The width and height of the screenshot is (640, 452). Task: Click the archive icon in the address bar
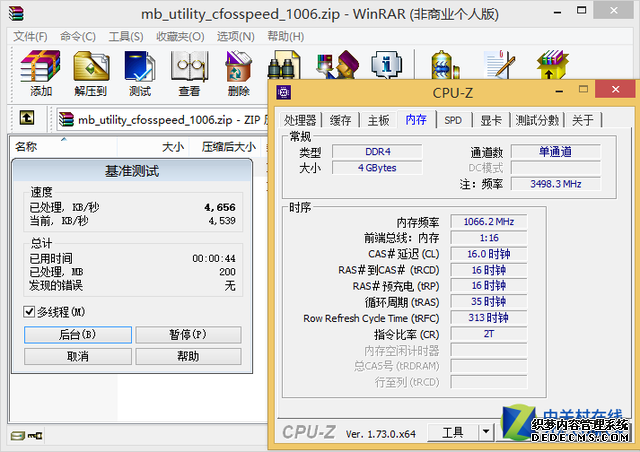pyautogui.click(x=66, y=119)
